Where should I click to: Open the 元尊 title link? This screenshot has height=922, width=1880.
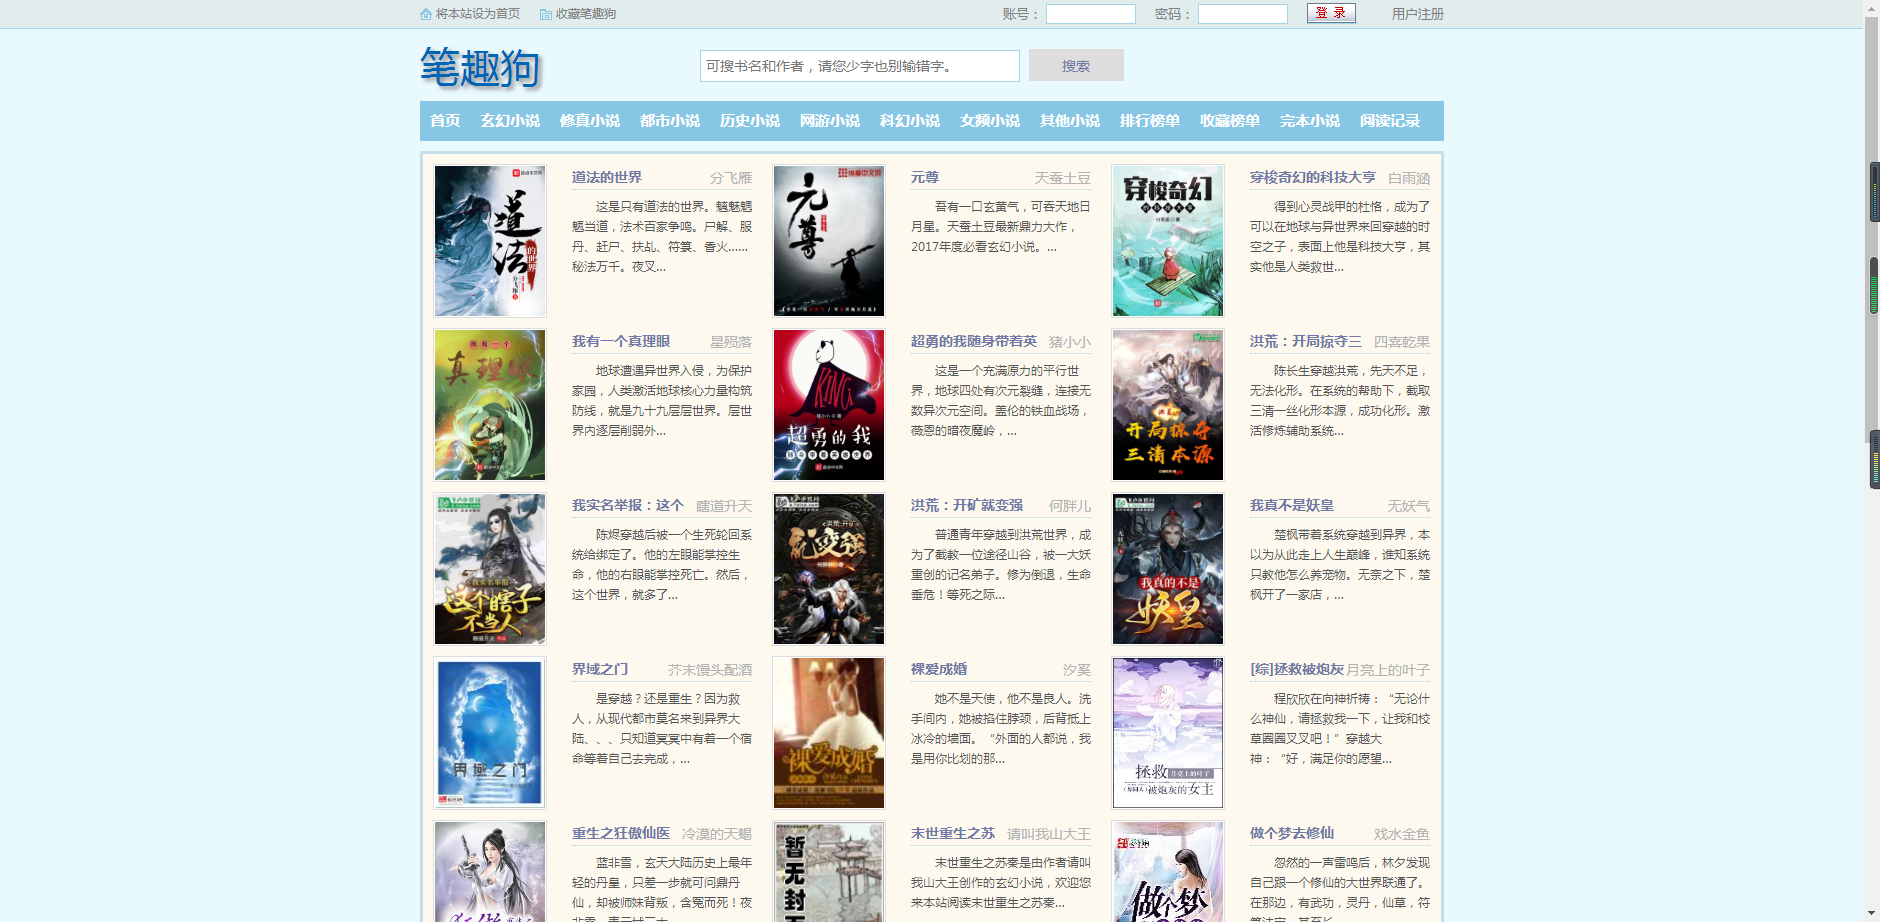925,177
